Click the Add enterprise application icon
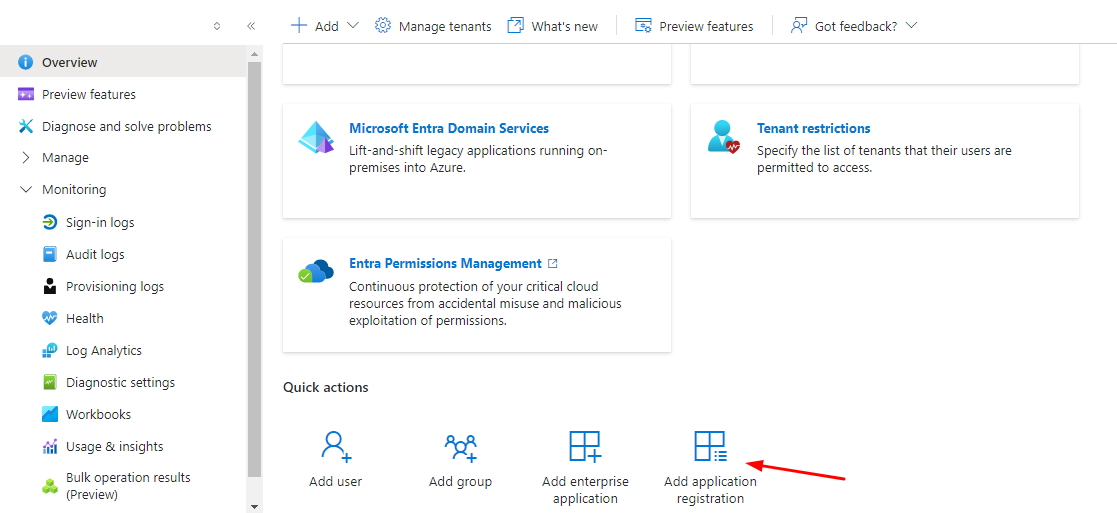The image size is (1117, 513). (585, 447)
